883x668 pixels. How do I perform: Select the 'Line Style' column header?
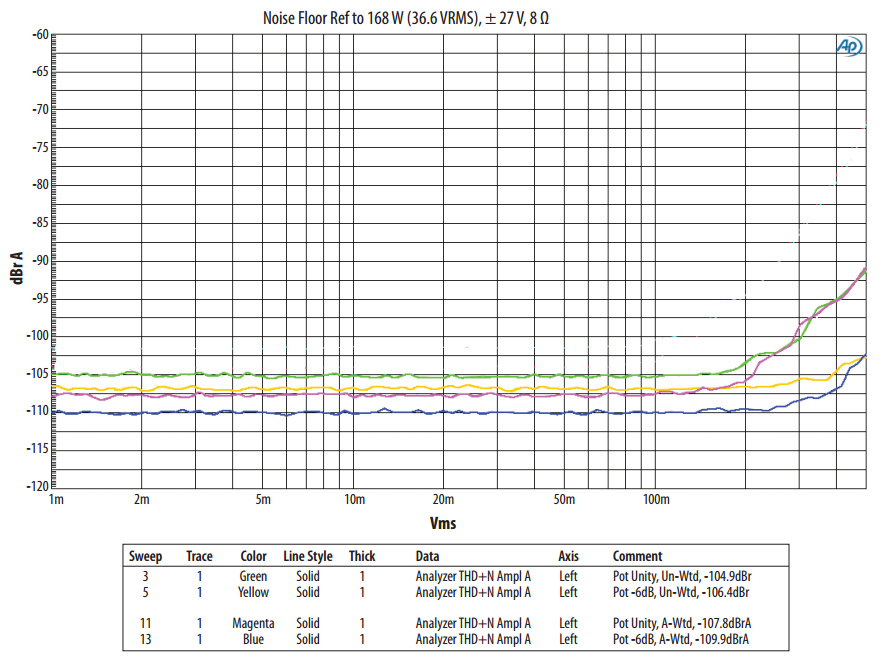point(308,556)
